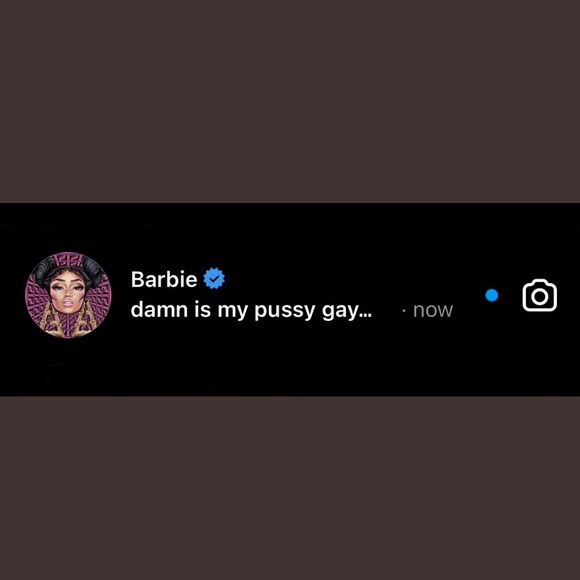Viewport: 580px width, 580px height.
Task: Open the truncated message ending in ellipsis
Action: click(x=251, y=310)
